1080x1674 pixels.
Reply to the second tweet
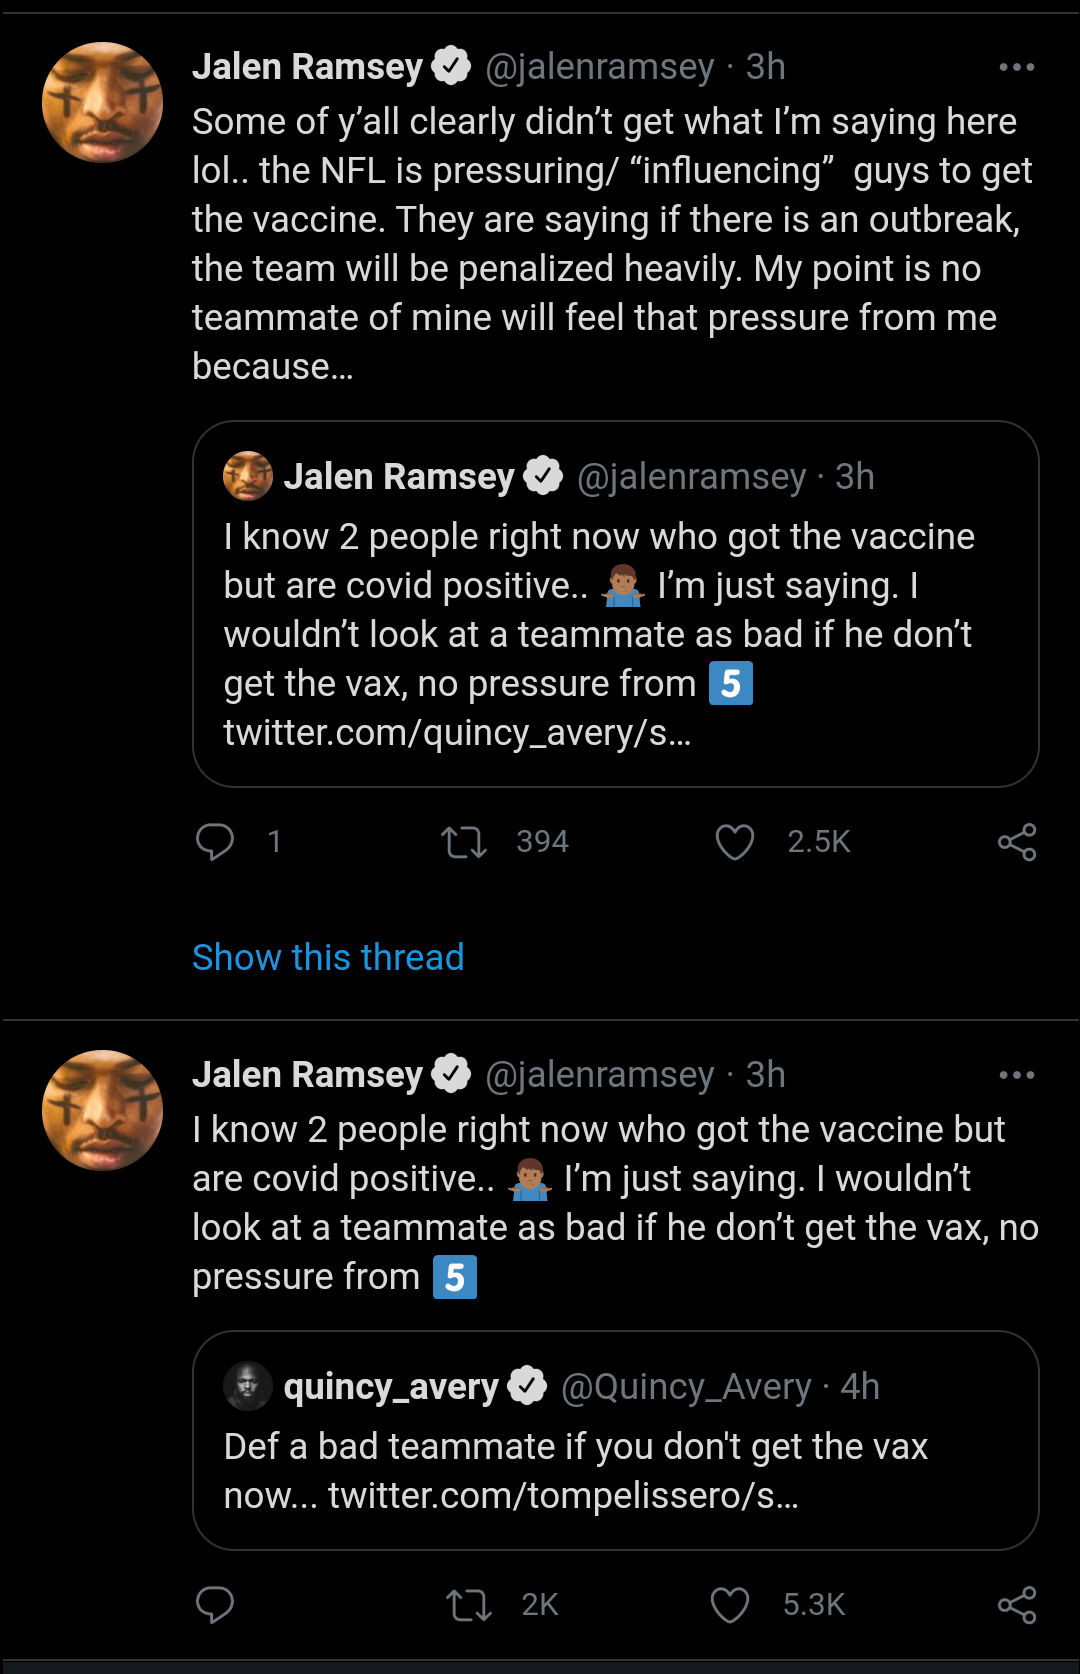point(215,1605)
